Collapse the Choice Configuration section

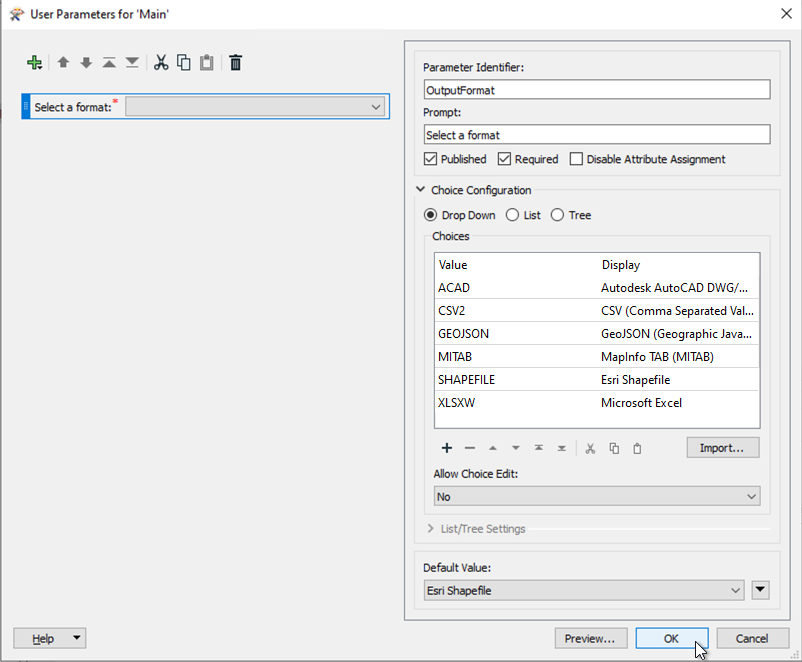[x=421, y=190]
